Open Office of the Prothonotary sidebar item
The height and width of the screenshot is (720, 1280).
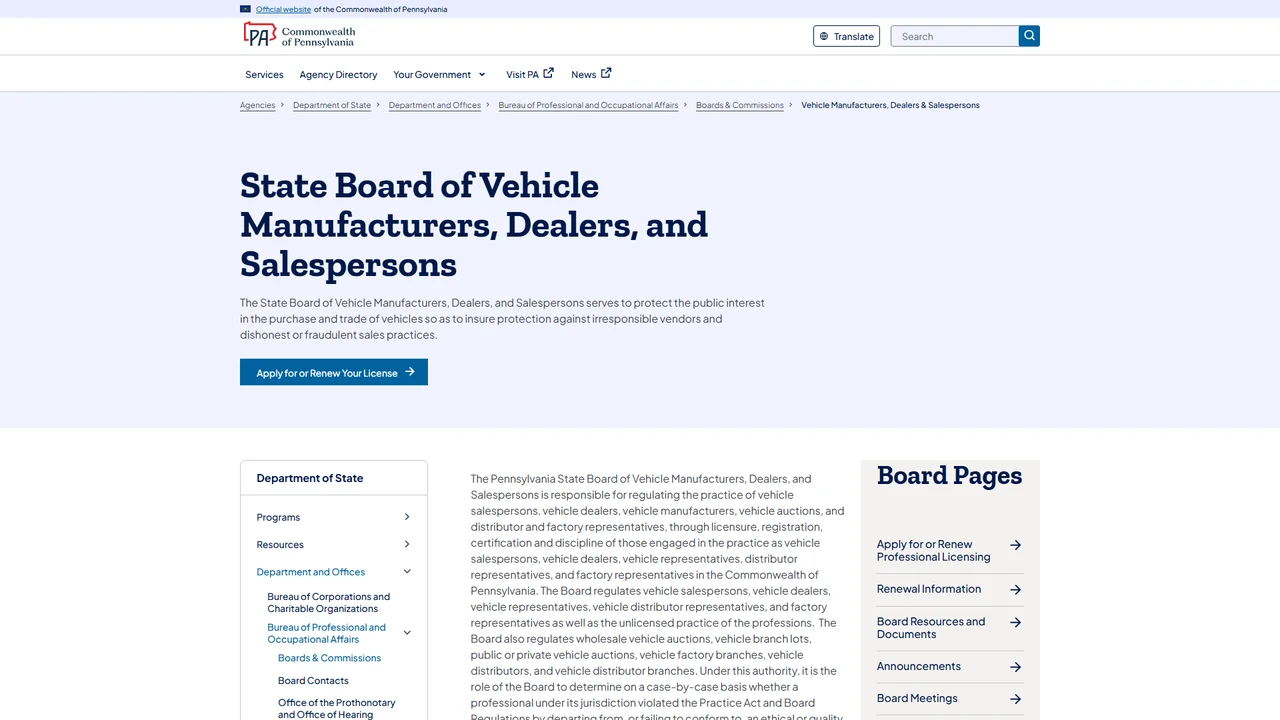tap(336, 708)
